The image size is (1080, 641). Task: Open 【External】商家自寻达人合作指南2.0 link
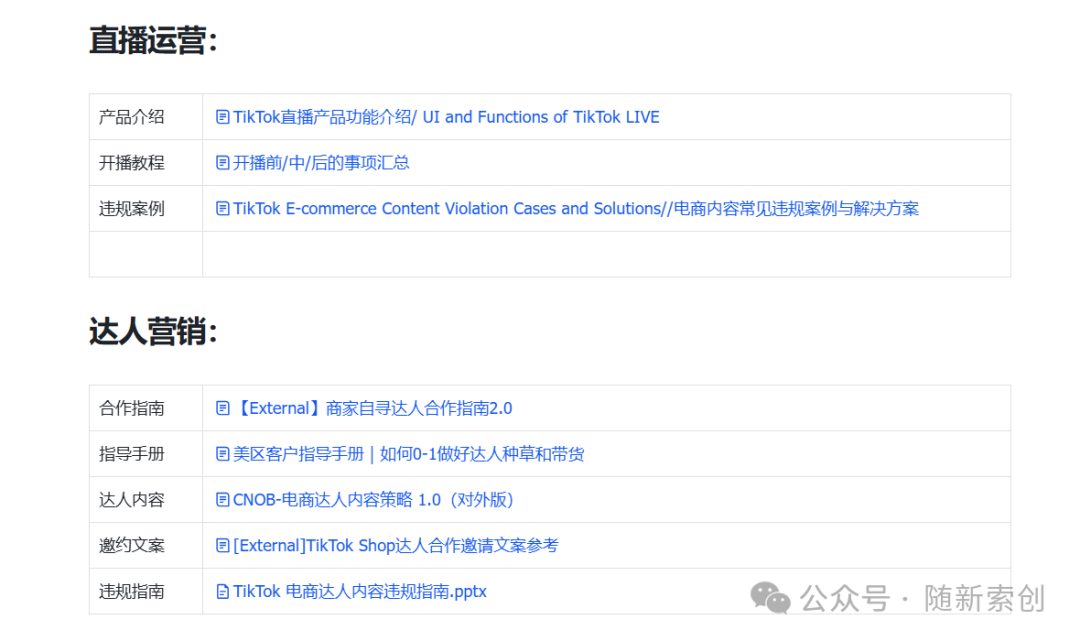click(x=373, y=408)
